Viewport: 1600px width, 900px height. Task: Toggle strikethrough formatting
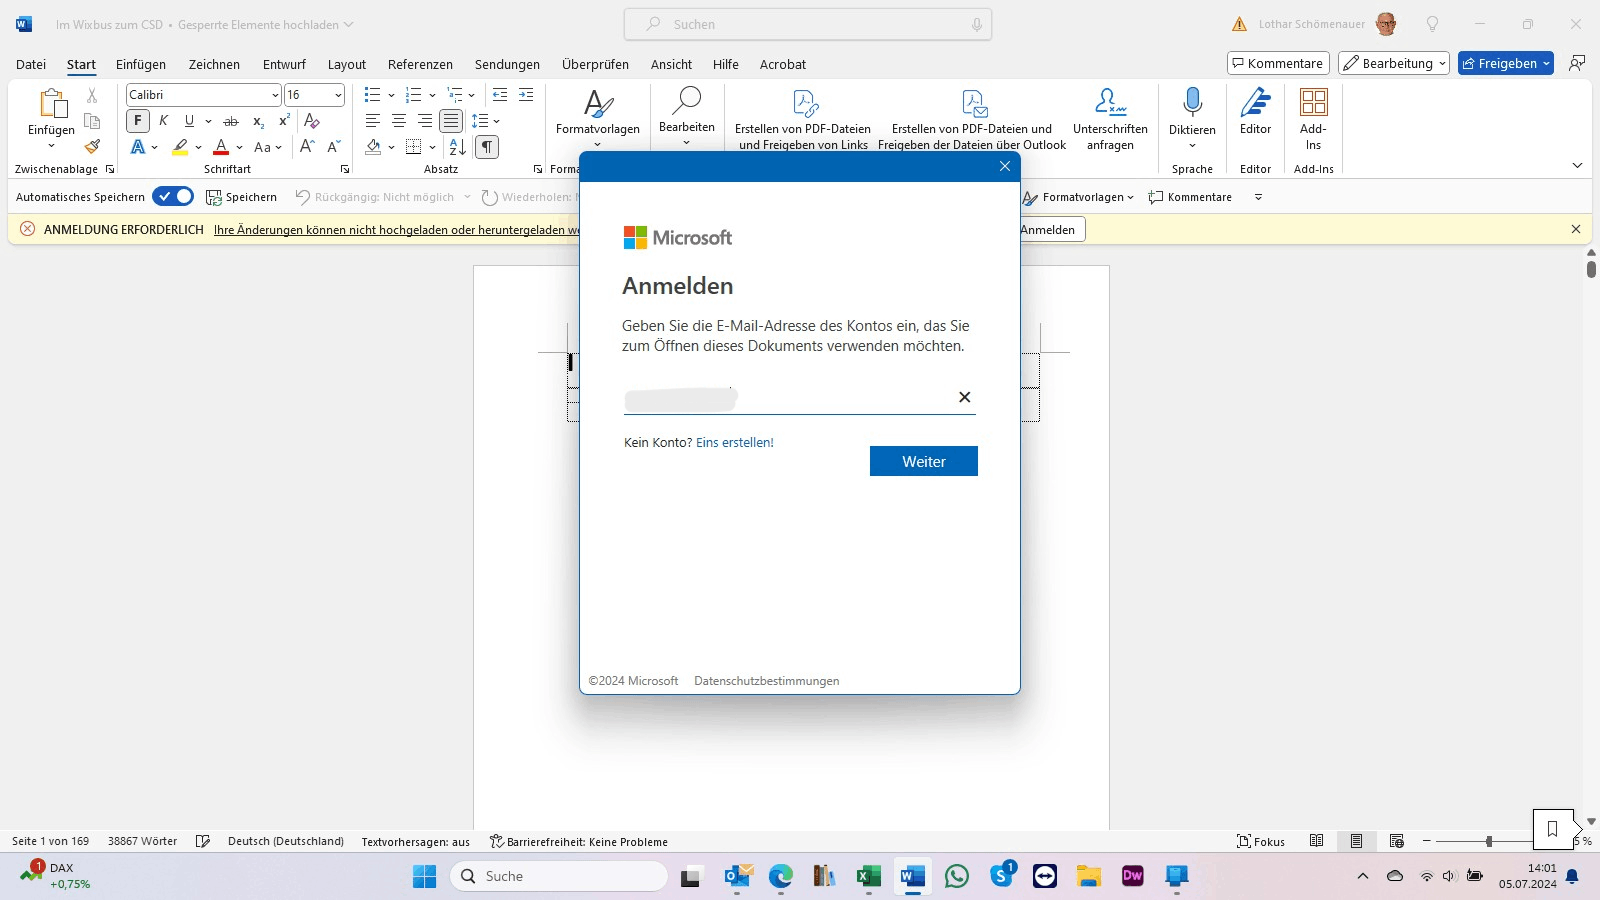point(231,121)
